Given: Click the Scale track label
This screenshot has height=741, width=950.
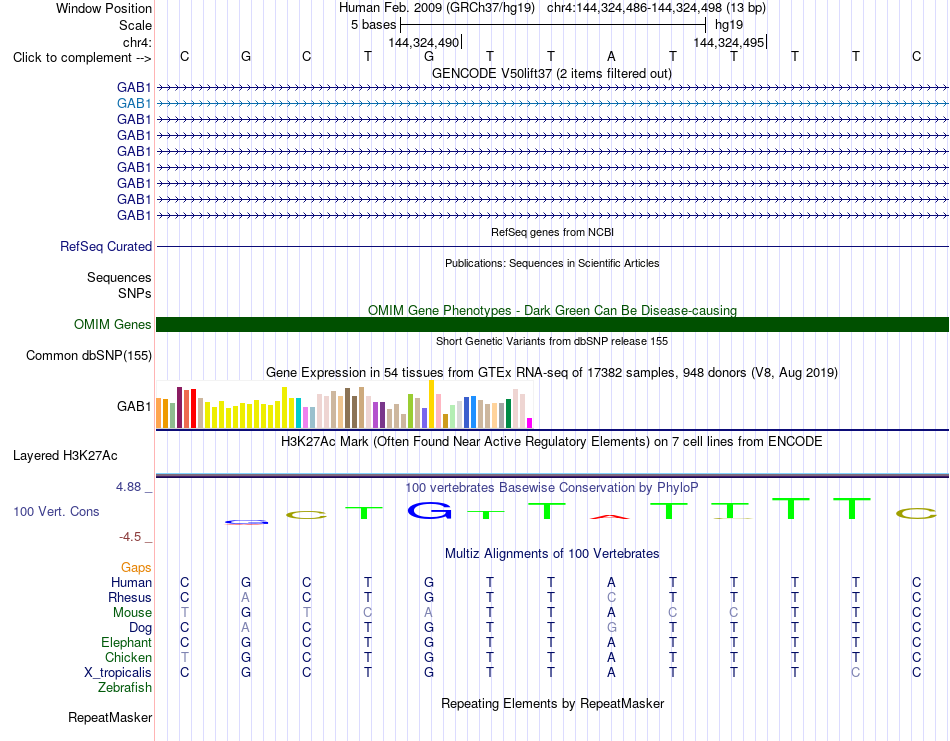Looking at the screenshot, I should pyautogui.click(x=135, y=25).
